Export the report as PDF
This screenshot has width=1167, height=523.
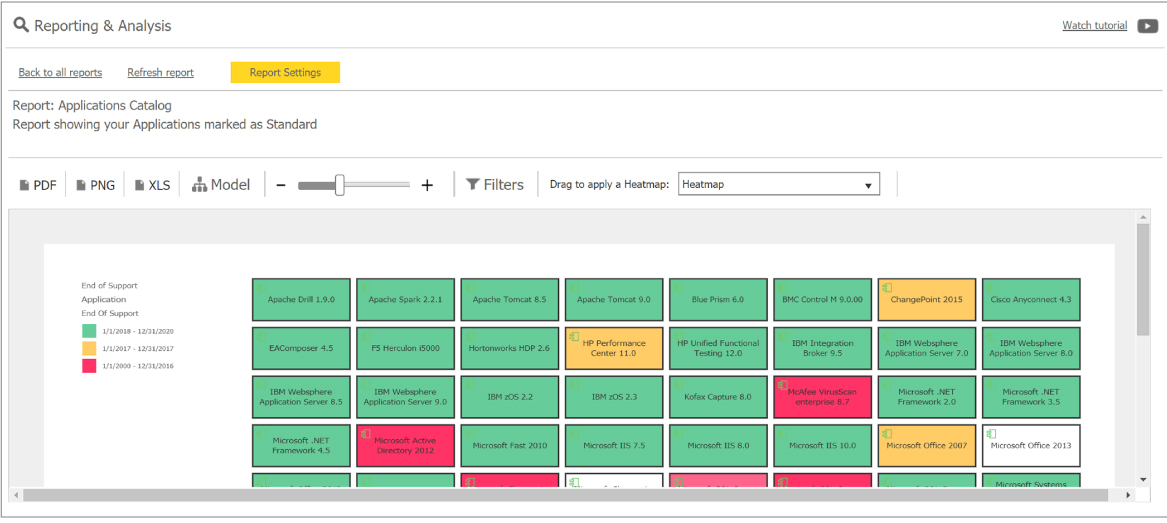(39, 185)
